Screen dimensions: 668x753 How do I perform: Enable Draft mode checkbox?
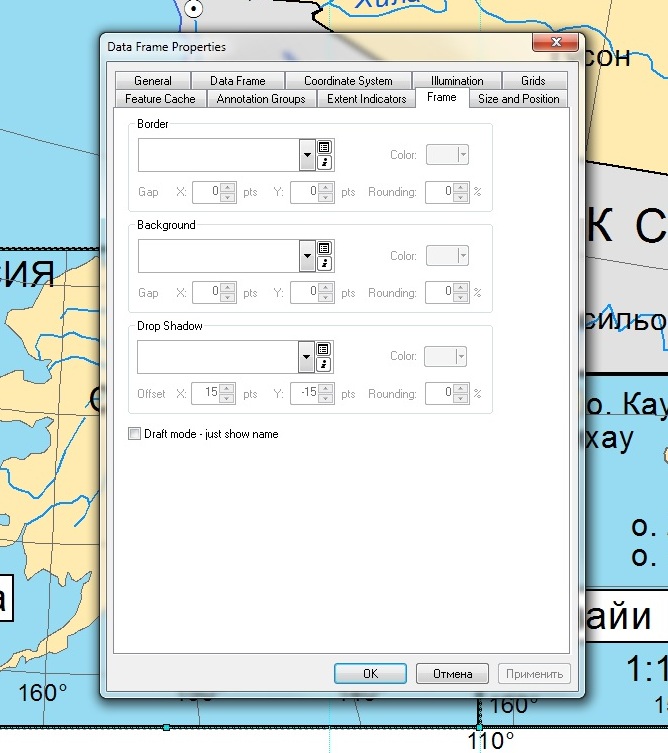(x=134, y=434)
